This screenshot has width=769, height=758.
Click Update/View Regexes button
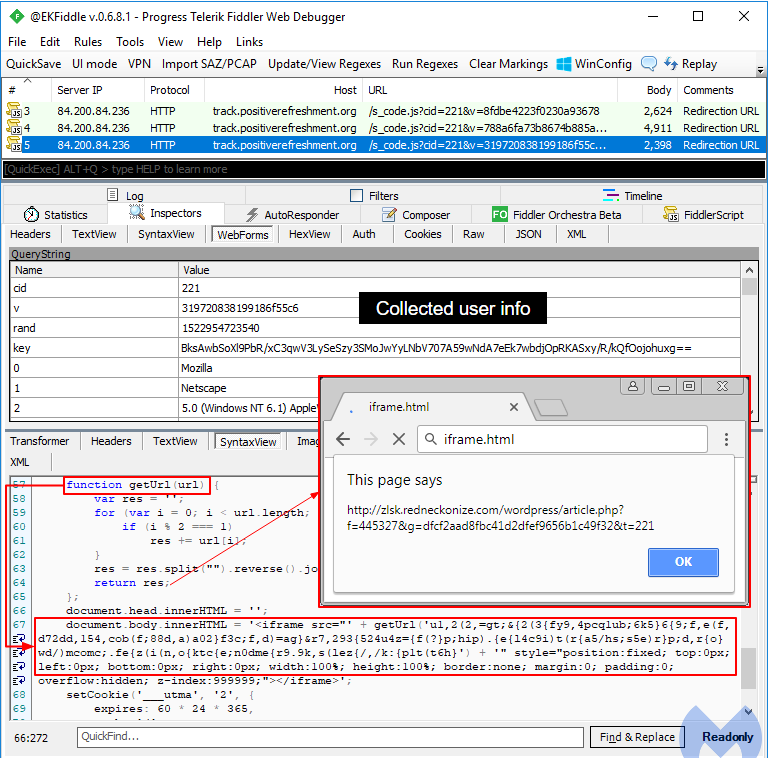point(324,64)
